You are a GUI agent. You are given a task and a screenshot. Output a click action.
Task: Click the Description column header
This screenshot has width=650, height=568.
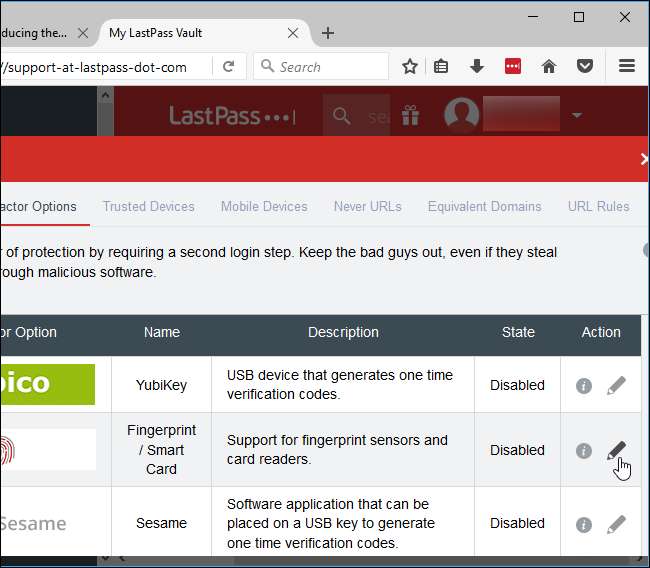click(x=343, y=332)
